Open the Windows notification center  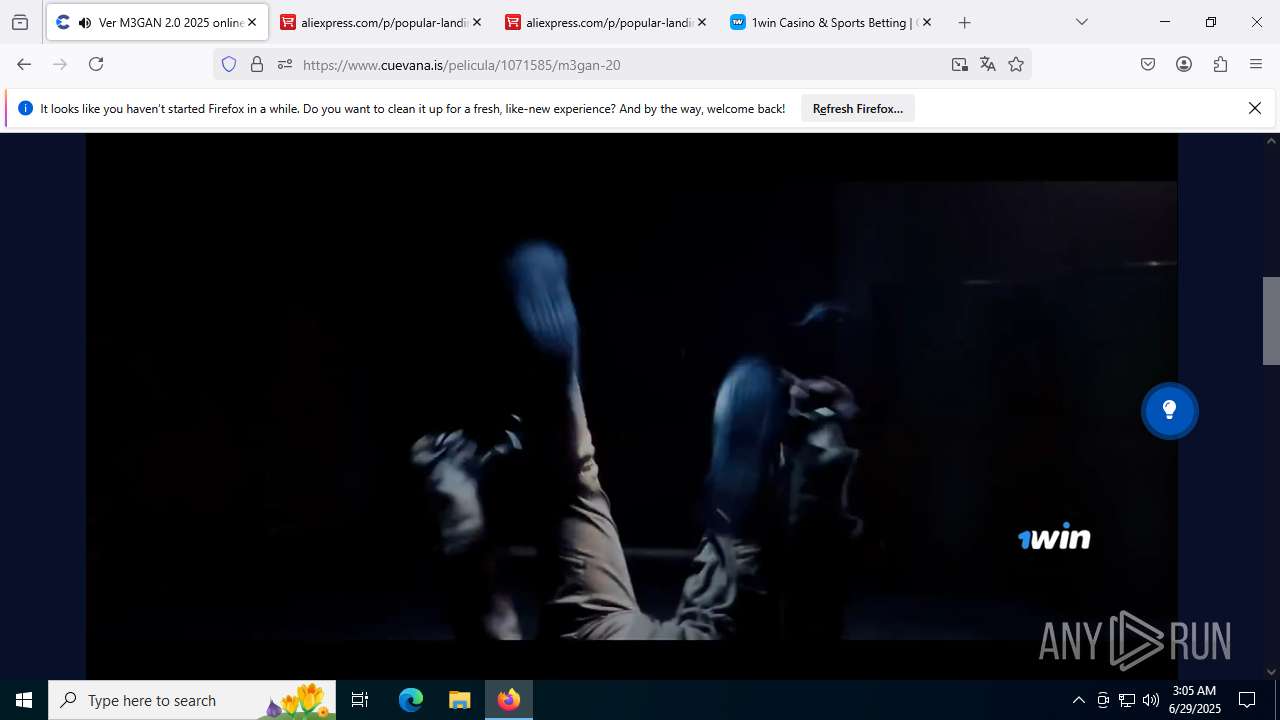1247,700
